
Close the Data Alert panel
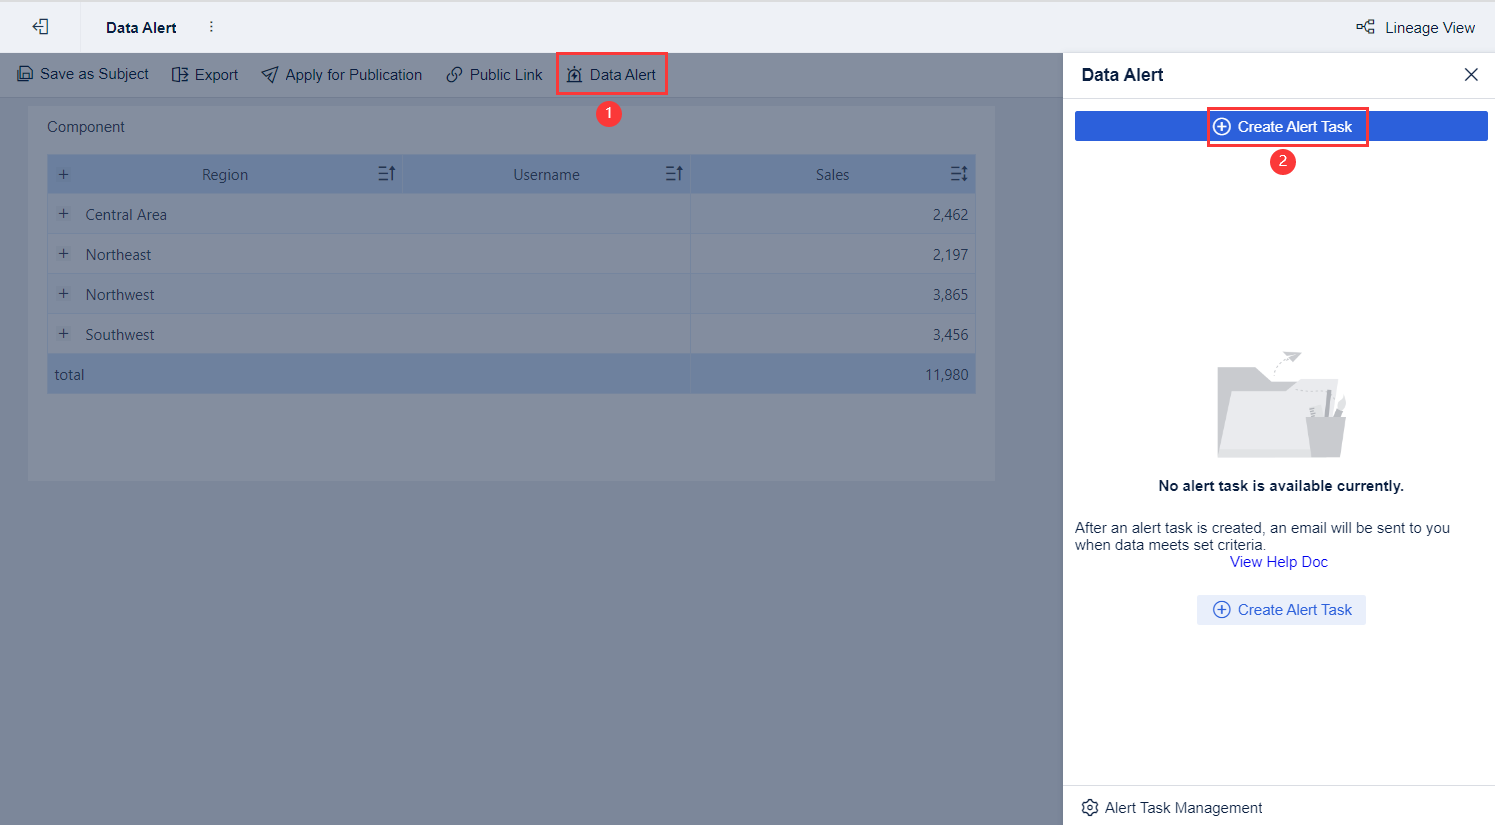tap(1471, 74)
